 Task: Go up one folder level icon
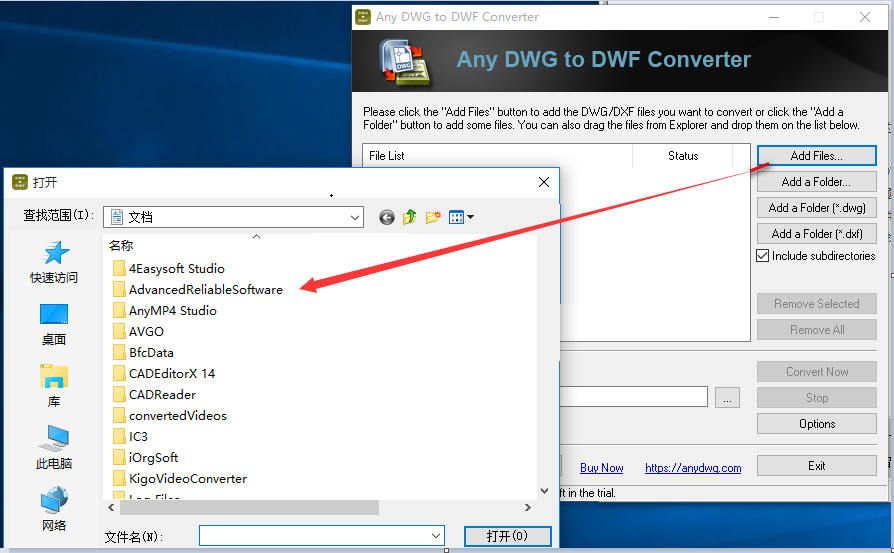(409, 217)
